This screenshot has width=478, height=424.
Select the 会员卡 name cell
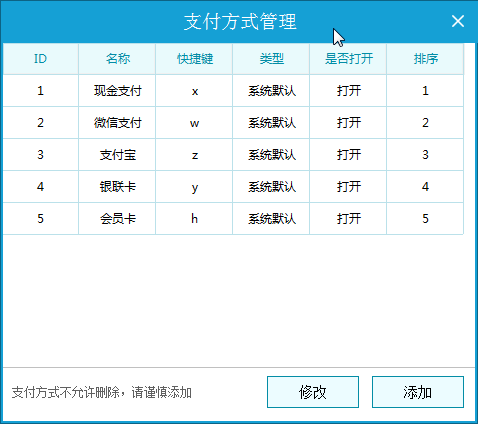tap(117, 219)
